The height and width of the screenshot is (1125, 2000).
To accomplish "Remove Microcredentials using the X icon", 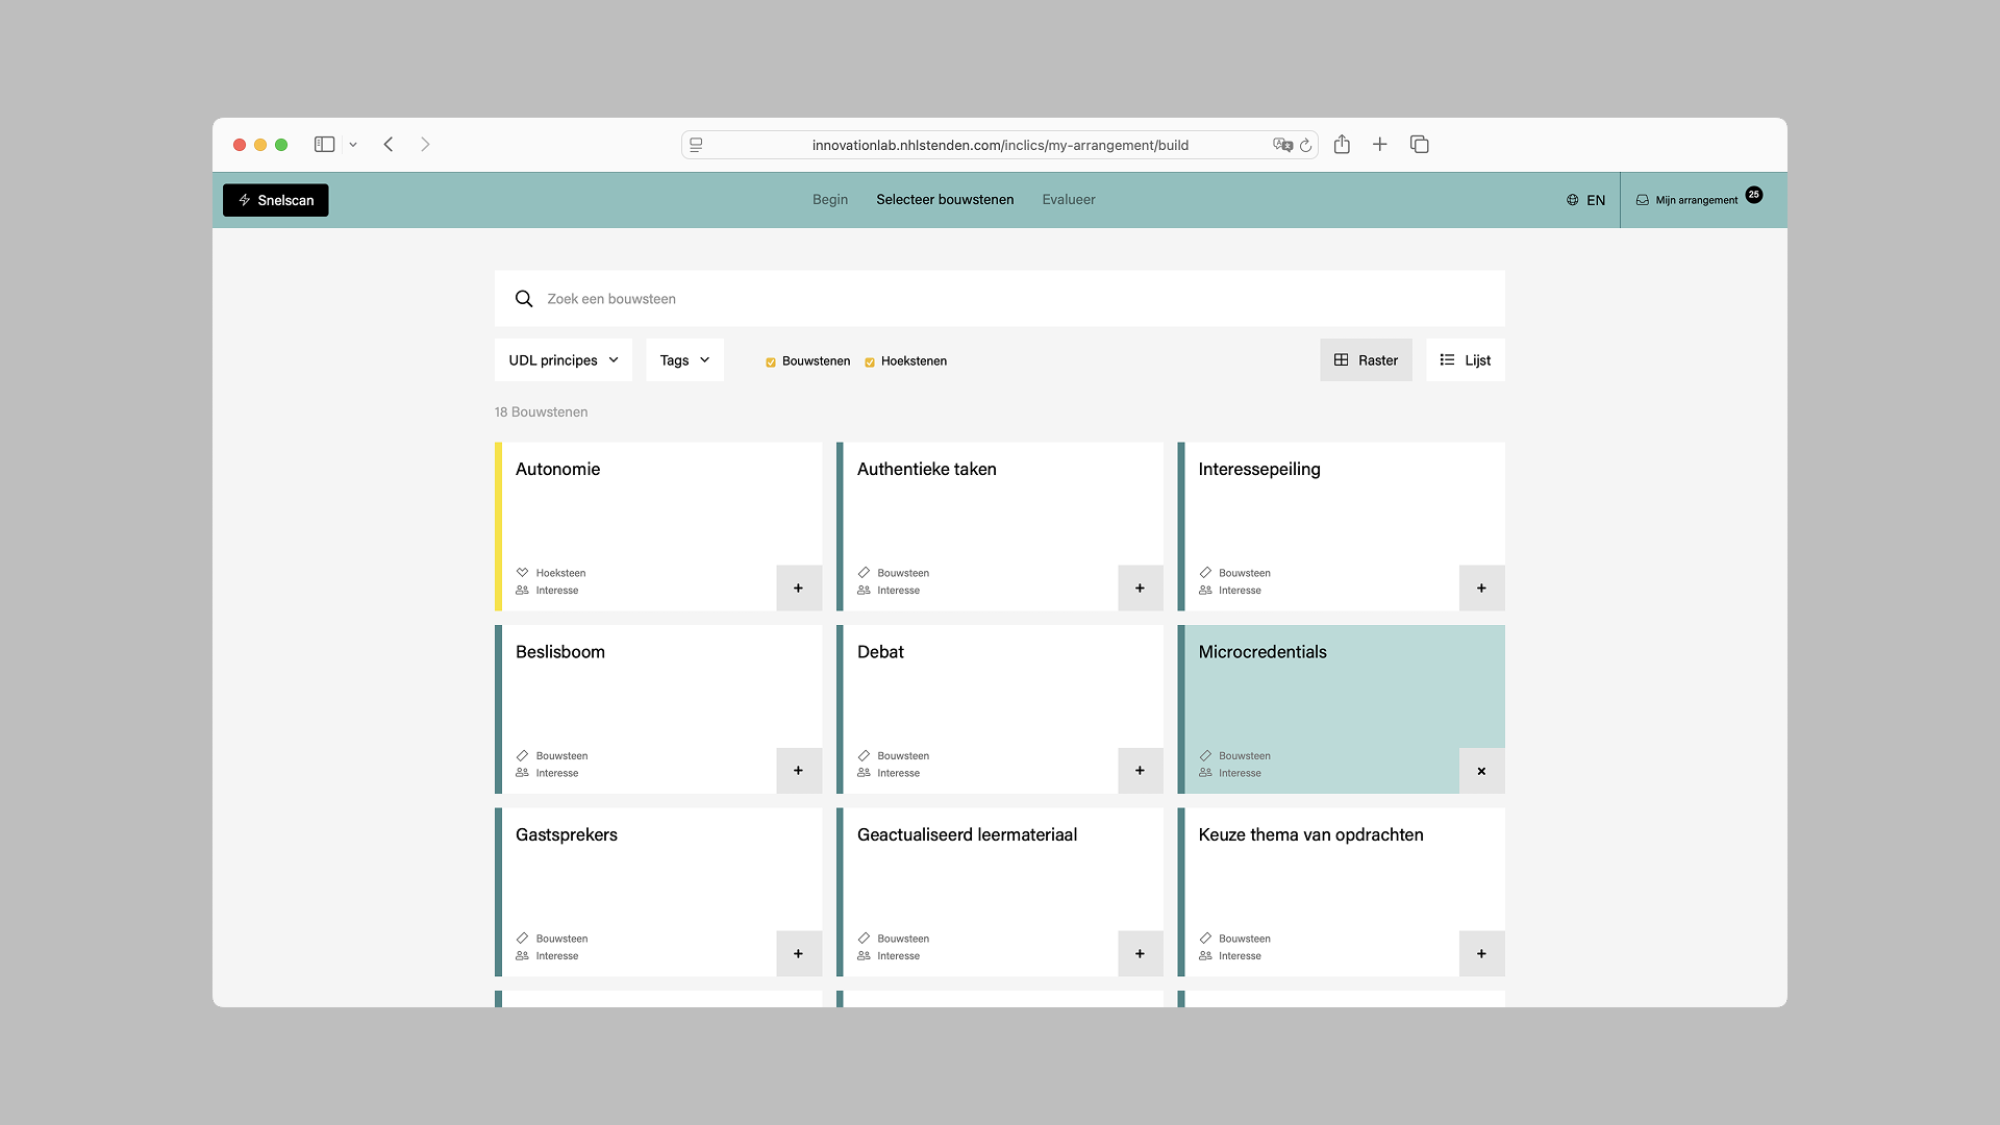I will pyautogui.click(x=1481, y=771).
